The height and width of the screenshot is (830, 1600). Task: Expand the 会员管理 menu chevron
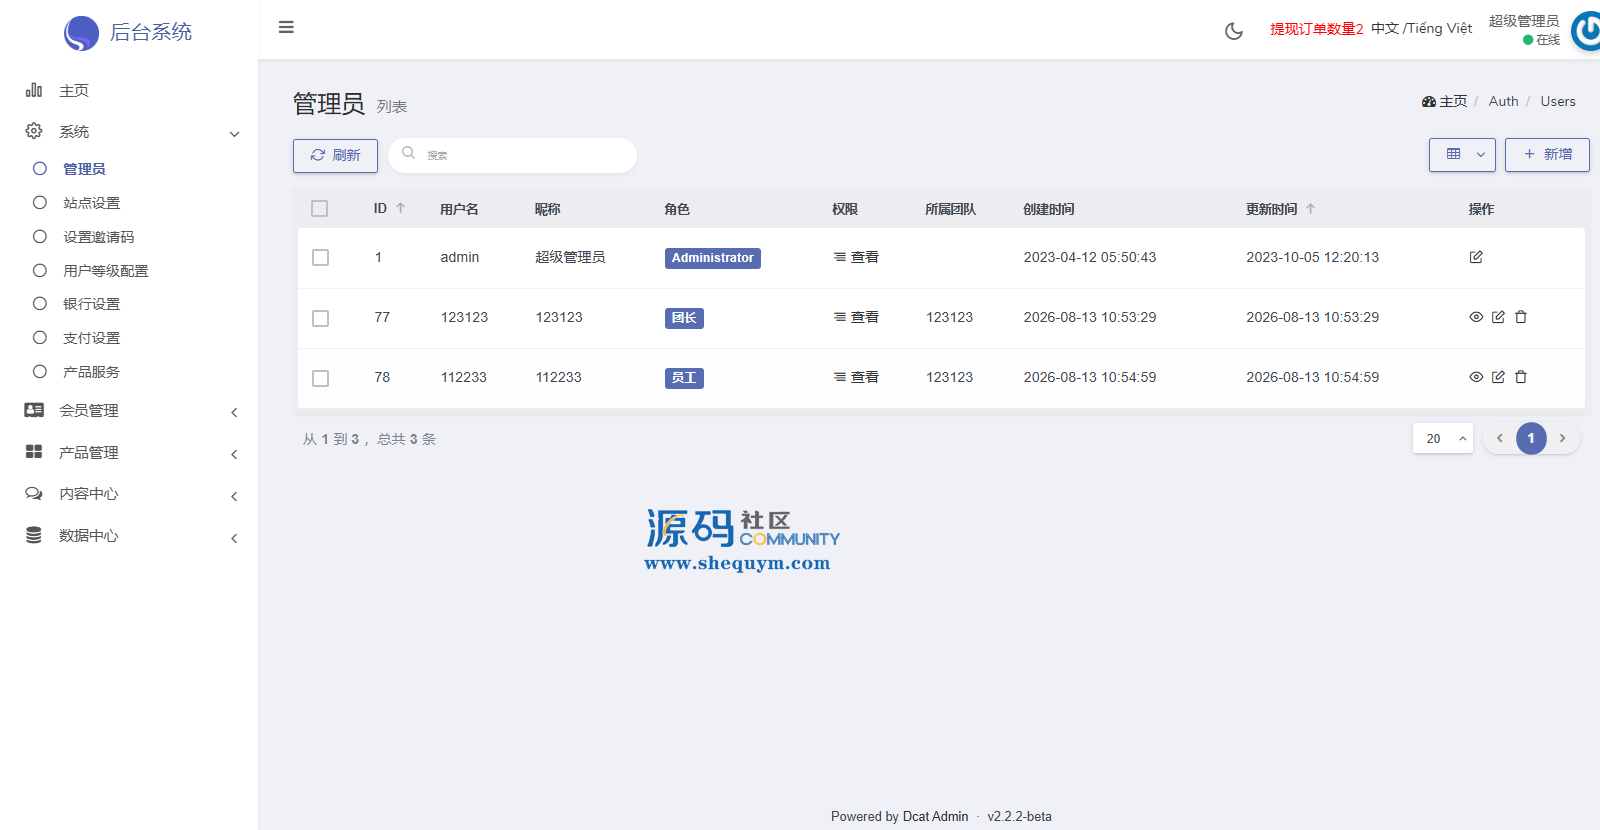pyautogui.click(x=234, y=412)
